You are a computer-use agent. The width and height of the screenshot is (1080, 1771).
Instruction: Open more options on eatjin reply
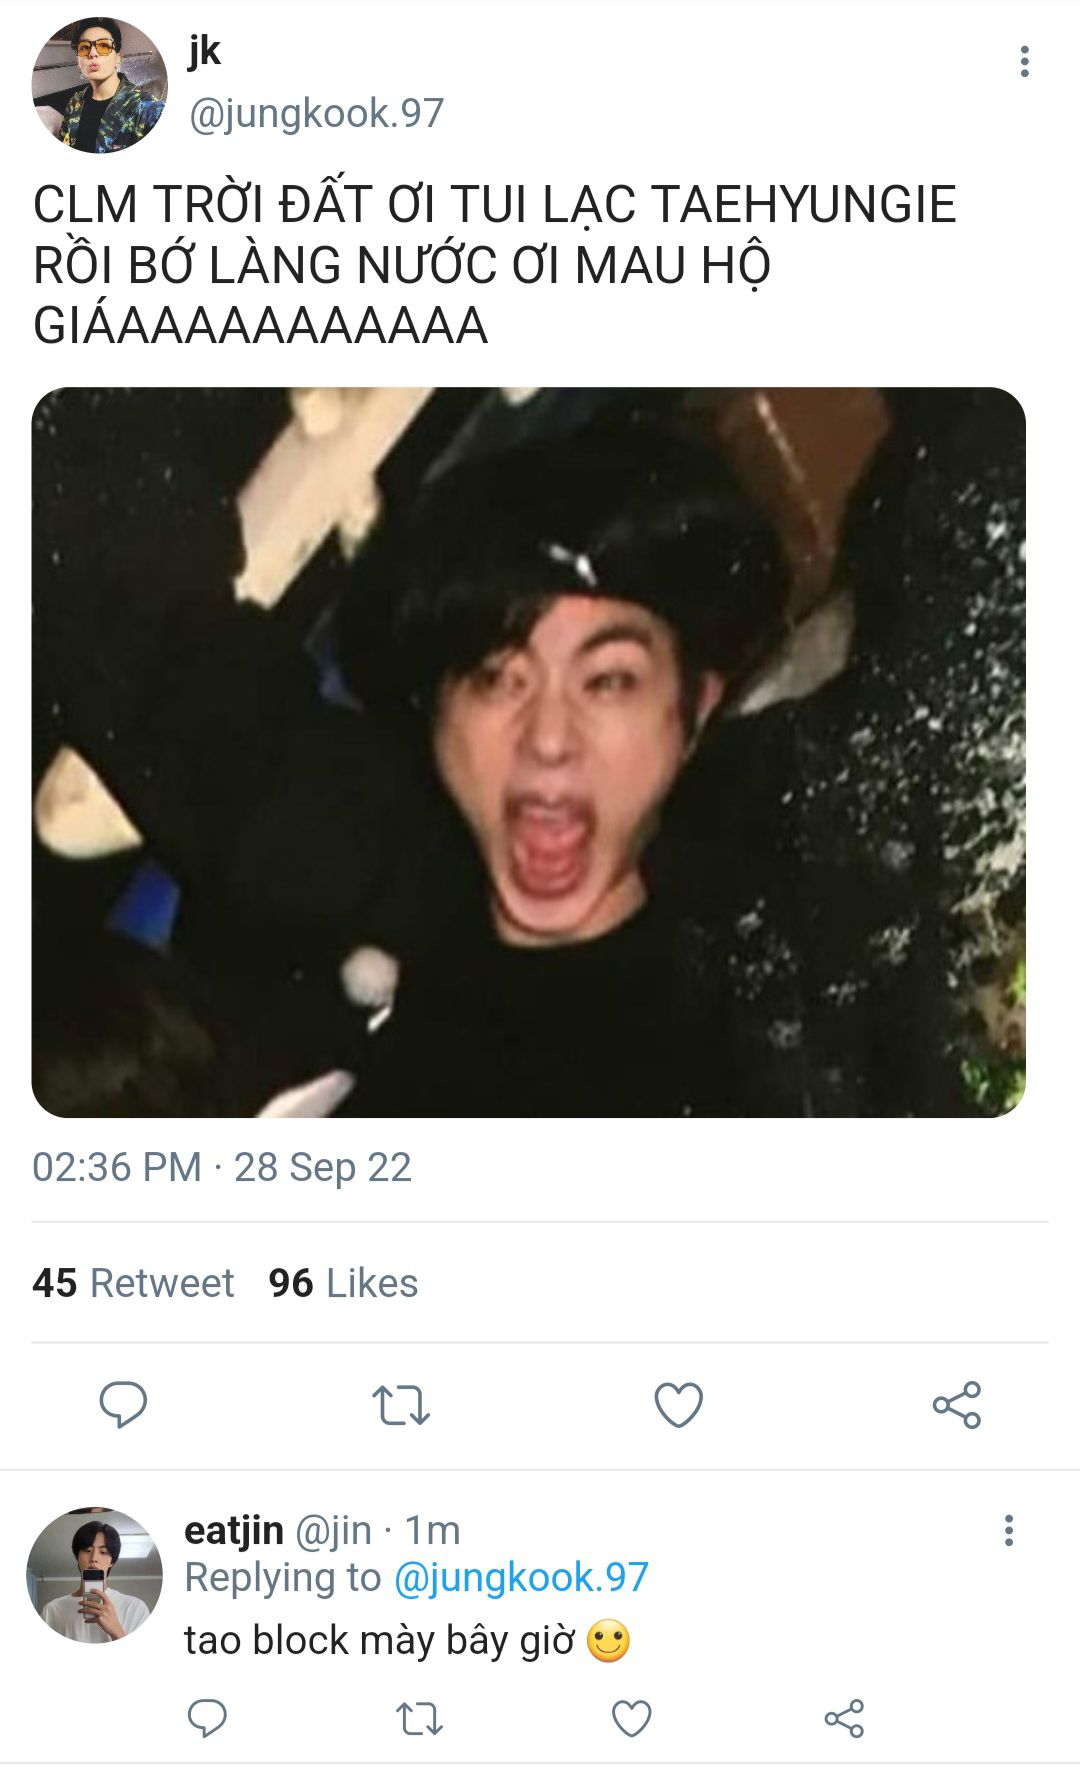(1008, 1530)
